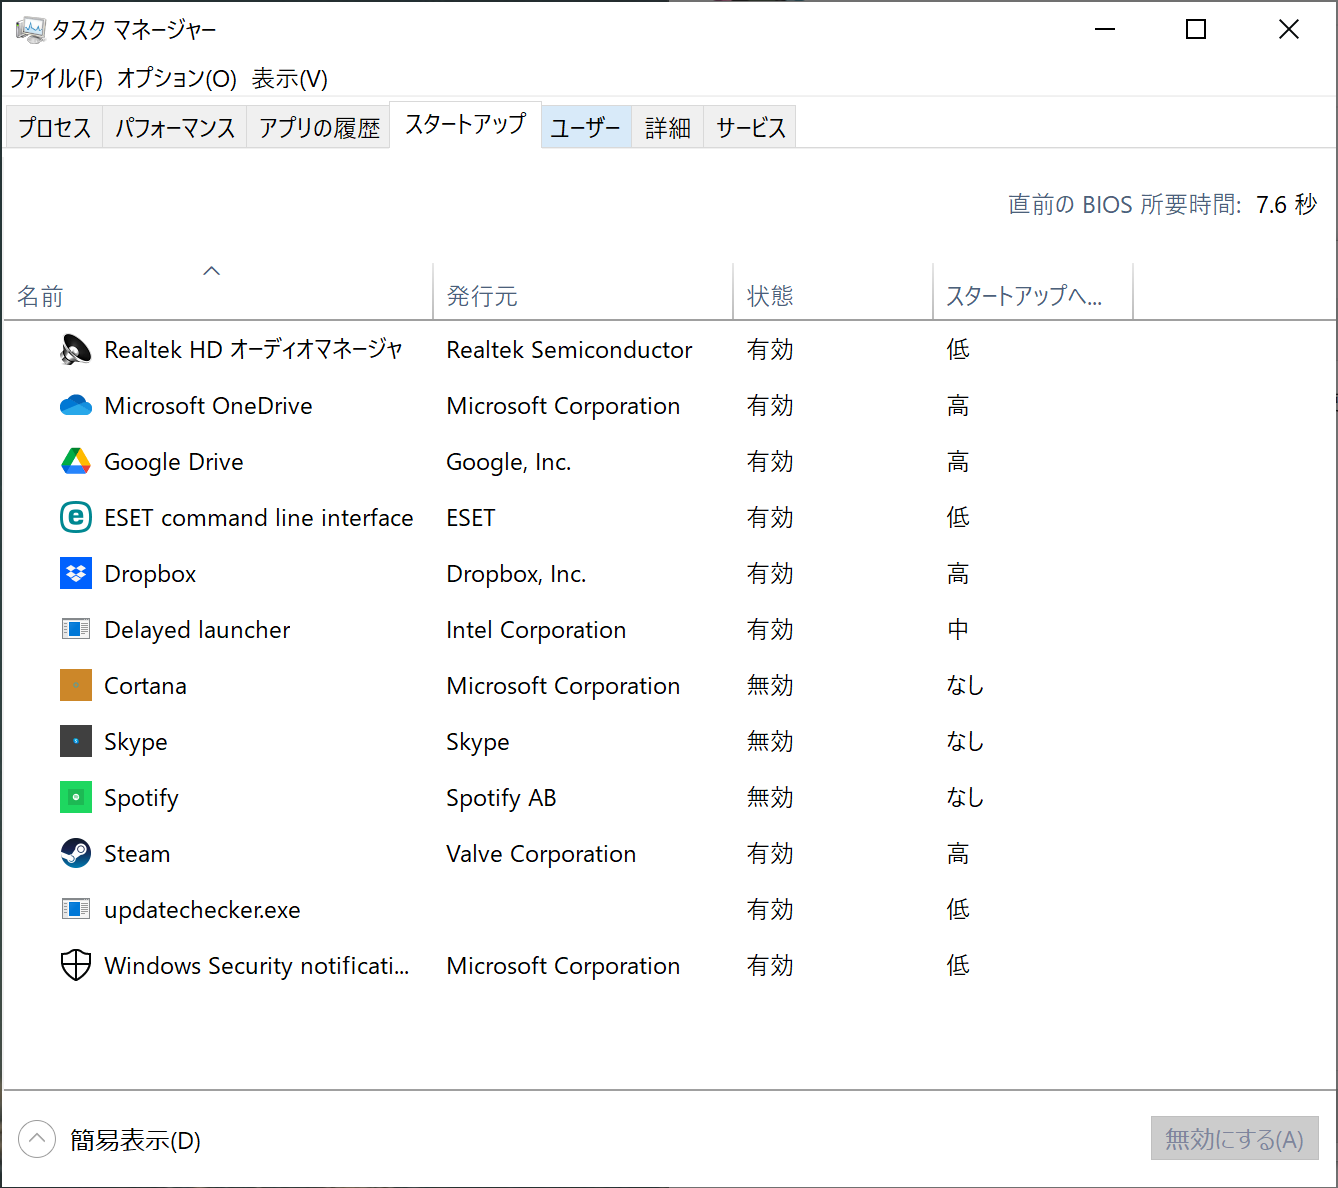Select the ESET command line interface name
Image resolution: width=1338 pixels, height=1188 pixels.
(x=259, y=517)
